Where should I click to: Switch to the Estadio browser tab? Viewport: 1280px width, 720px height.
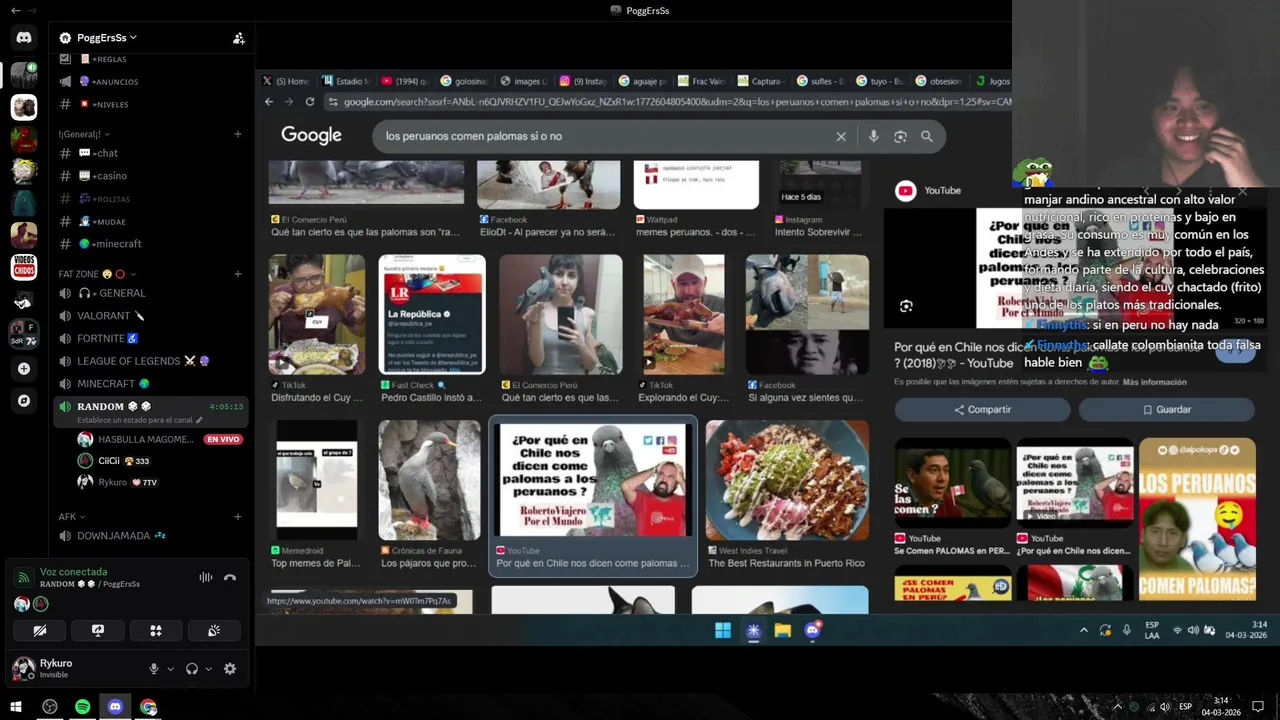pos(346,81)
